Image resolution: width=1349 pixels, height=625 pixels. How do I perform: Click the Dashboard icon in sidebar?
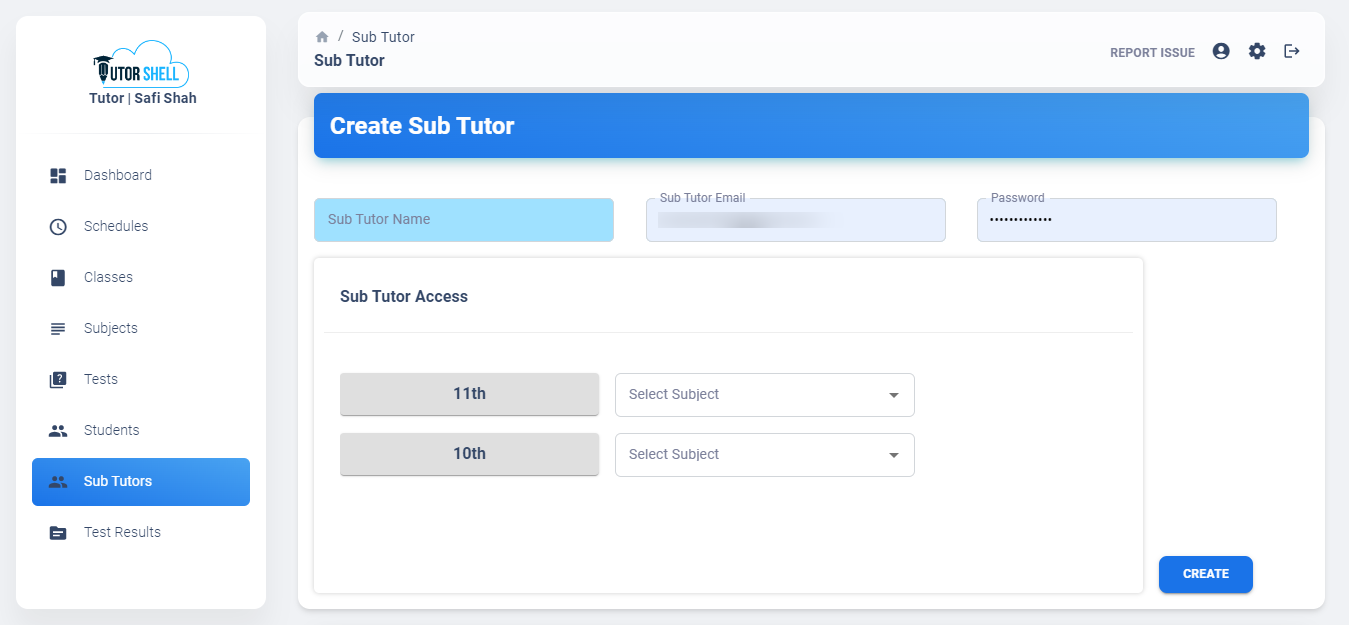(58, 175)
